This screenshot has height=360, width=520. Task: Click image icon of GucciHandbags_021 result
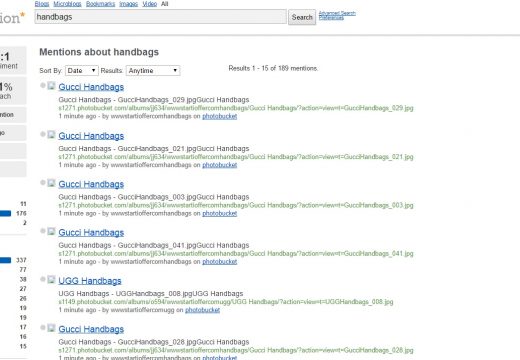tap(51, 135)
